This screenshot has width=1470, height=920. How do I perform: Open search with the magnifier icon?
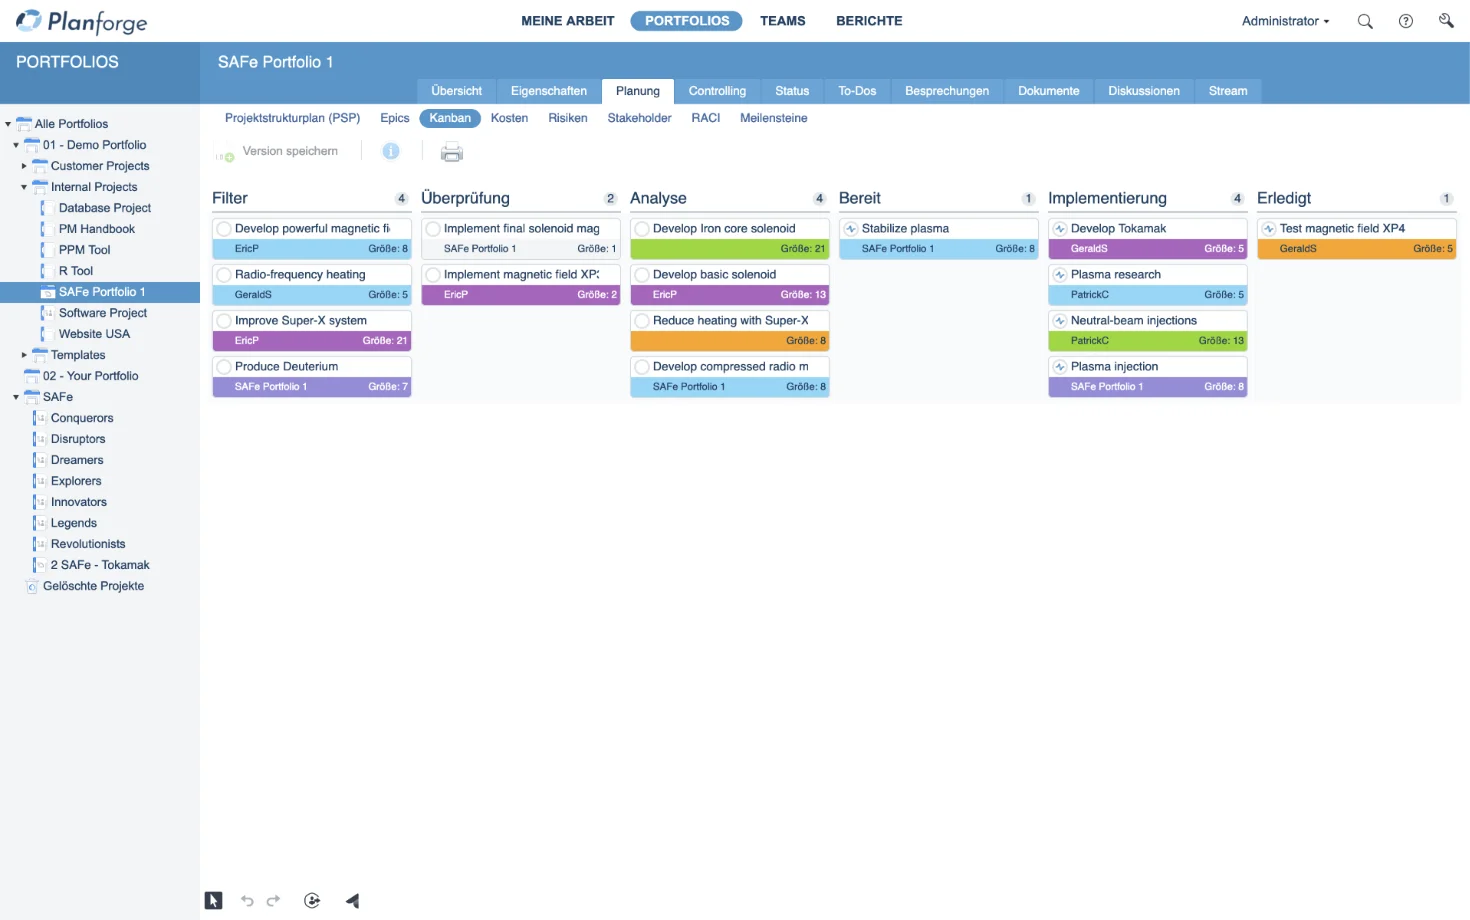(x=1364, y=21)
